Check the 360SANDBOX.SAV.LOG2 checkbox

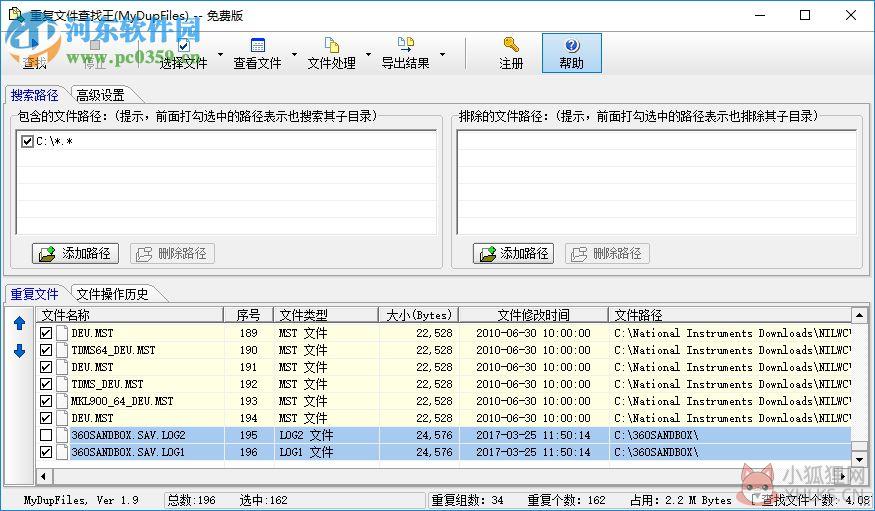pyautogui.click(x=46, y=435)
